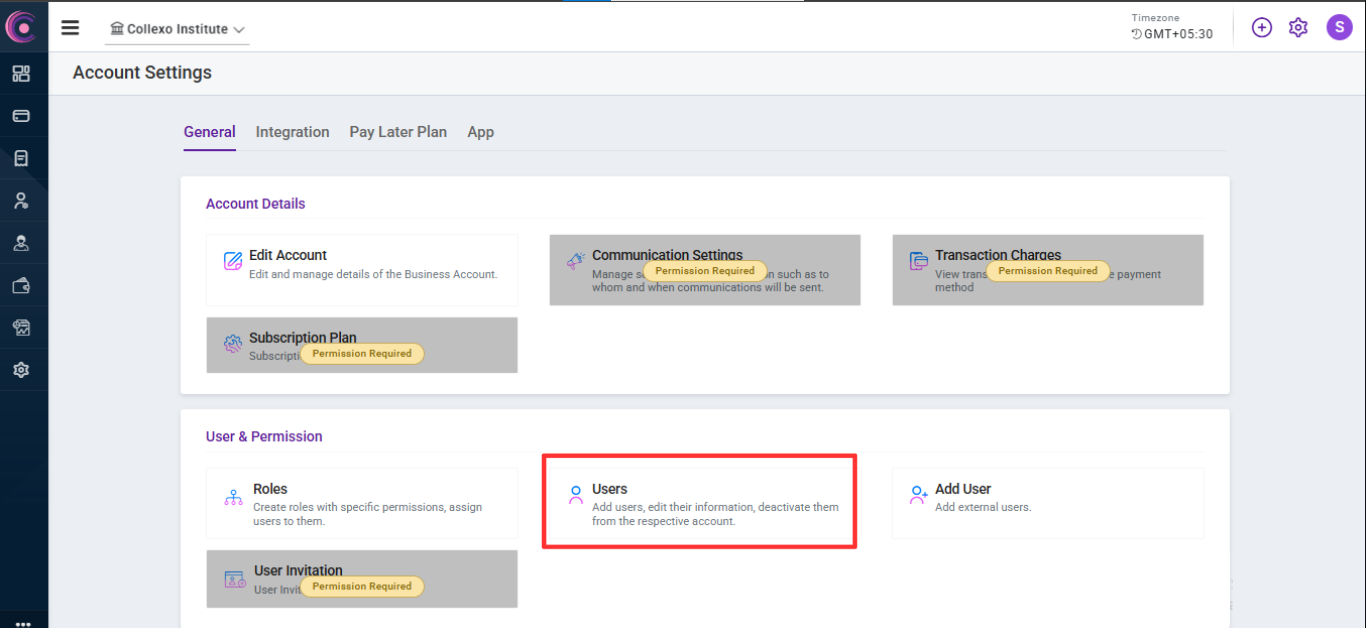Click the Add User card
This screenshot has width=1366, height=628.
click(1047, 503)
